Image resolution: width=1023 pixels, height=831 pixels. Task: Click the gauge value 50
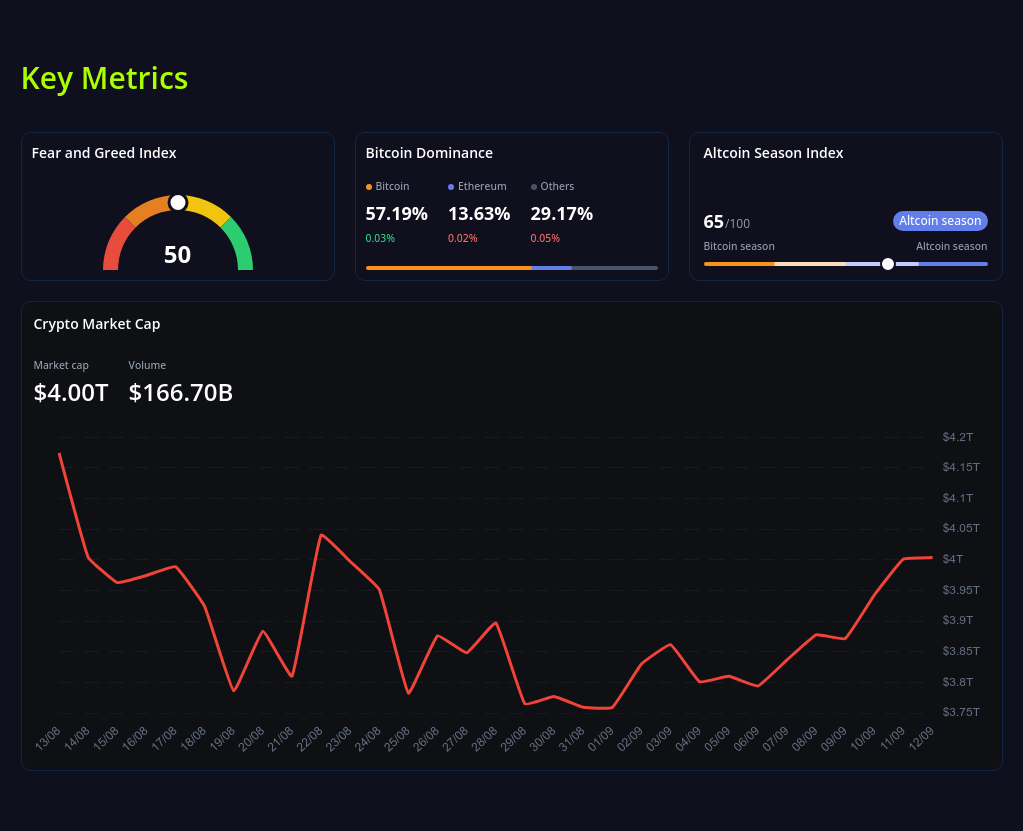click(x=177, y=255)
